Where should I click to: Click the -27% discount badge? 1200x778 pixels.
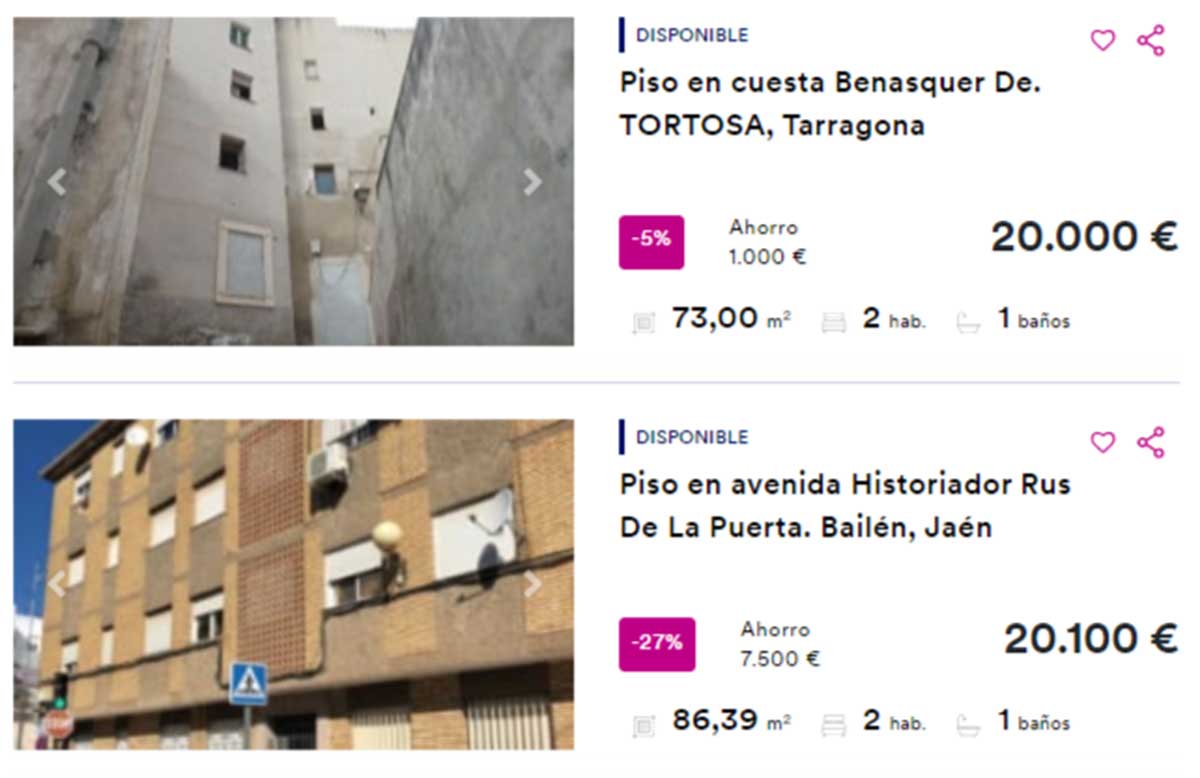click(657, 644)
